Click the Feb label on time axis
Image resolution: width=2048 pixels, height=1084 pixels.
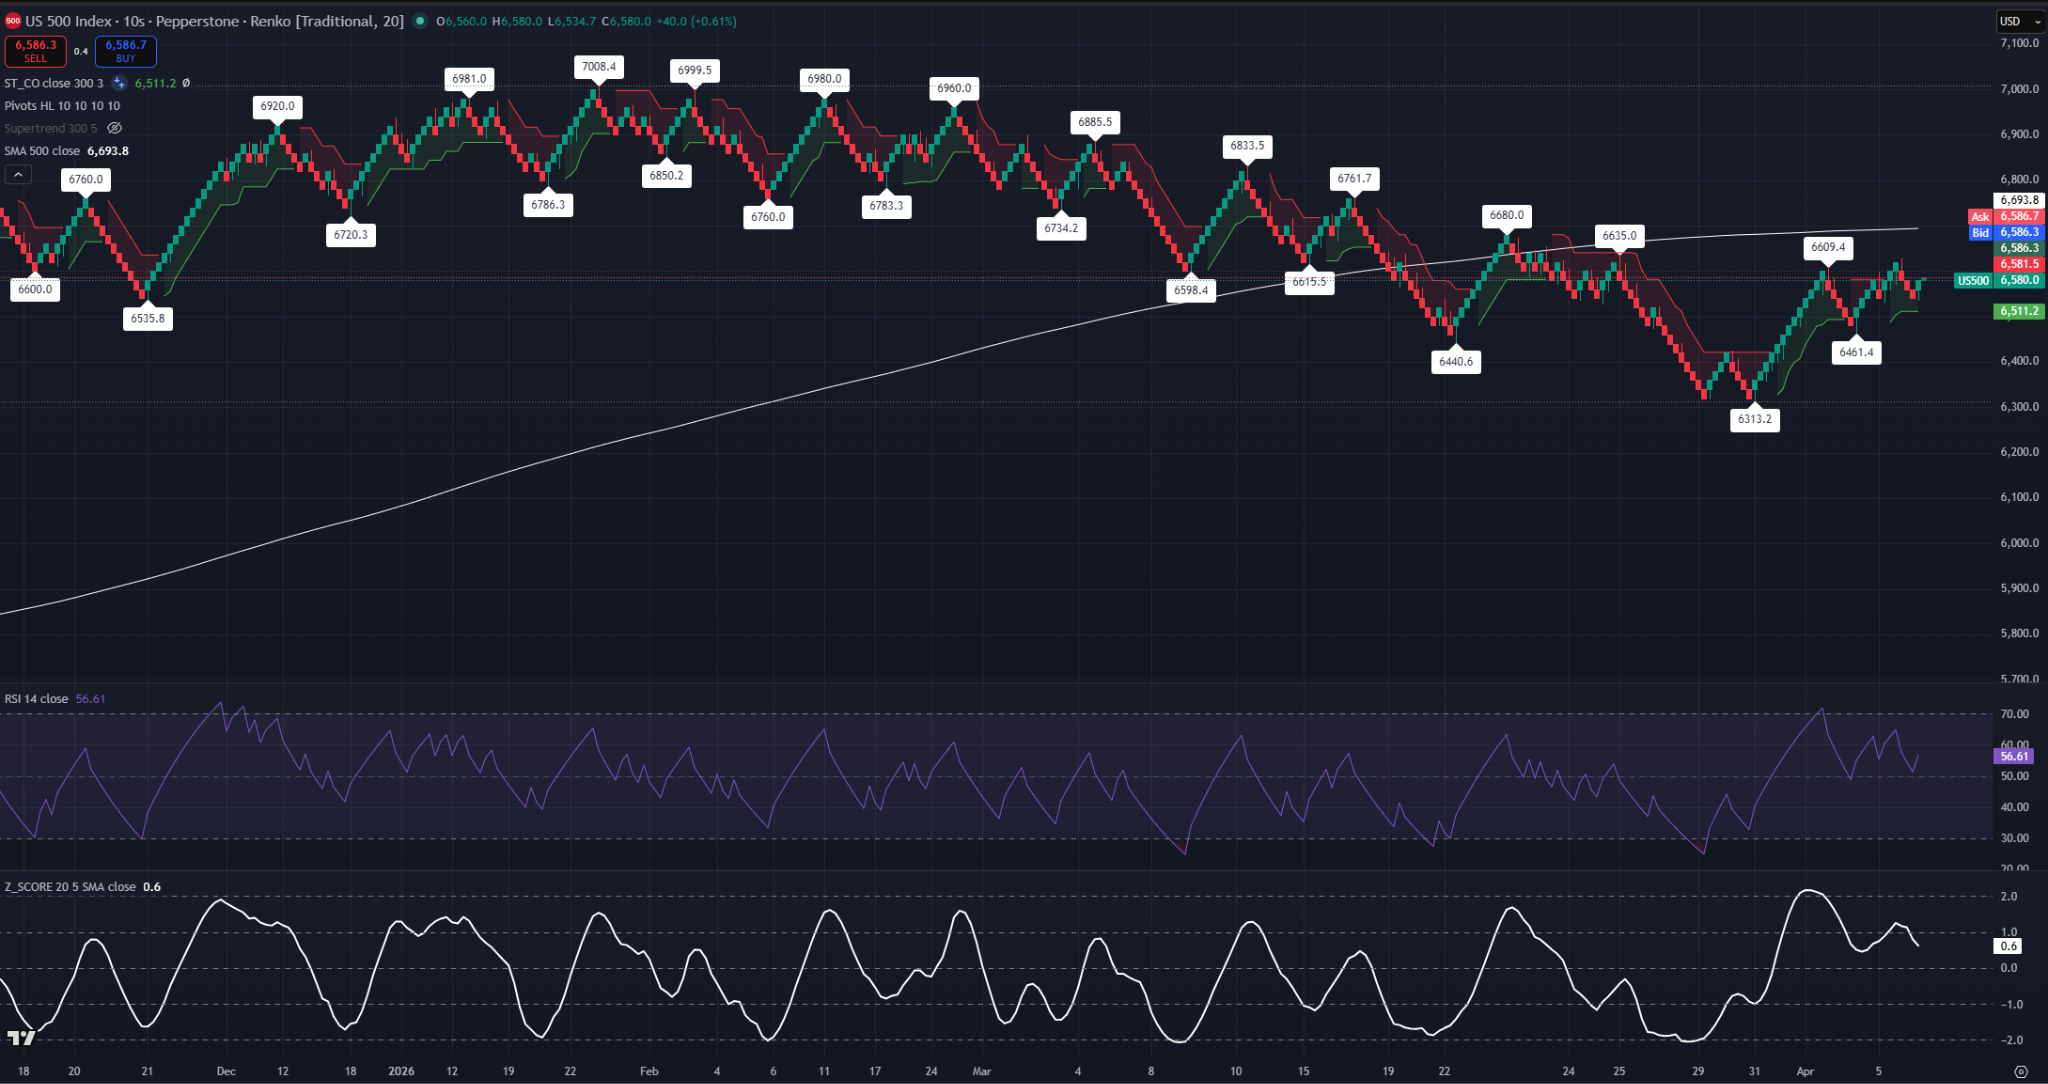(649, 1071)
